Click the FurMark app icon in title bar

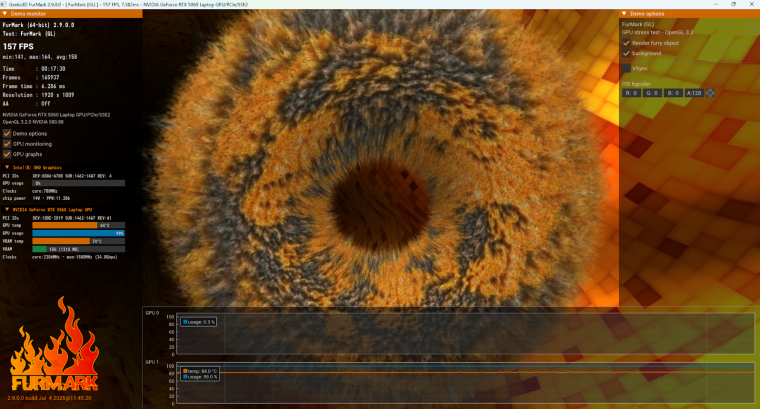(4, 4)
